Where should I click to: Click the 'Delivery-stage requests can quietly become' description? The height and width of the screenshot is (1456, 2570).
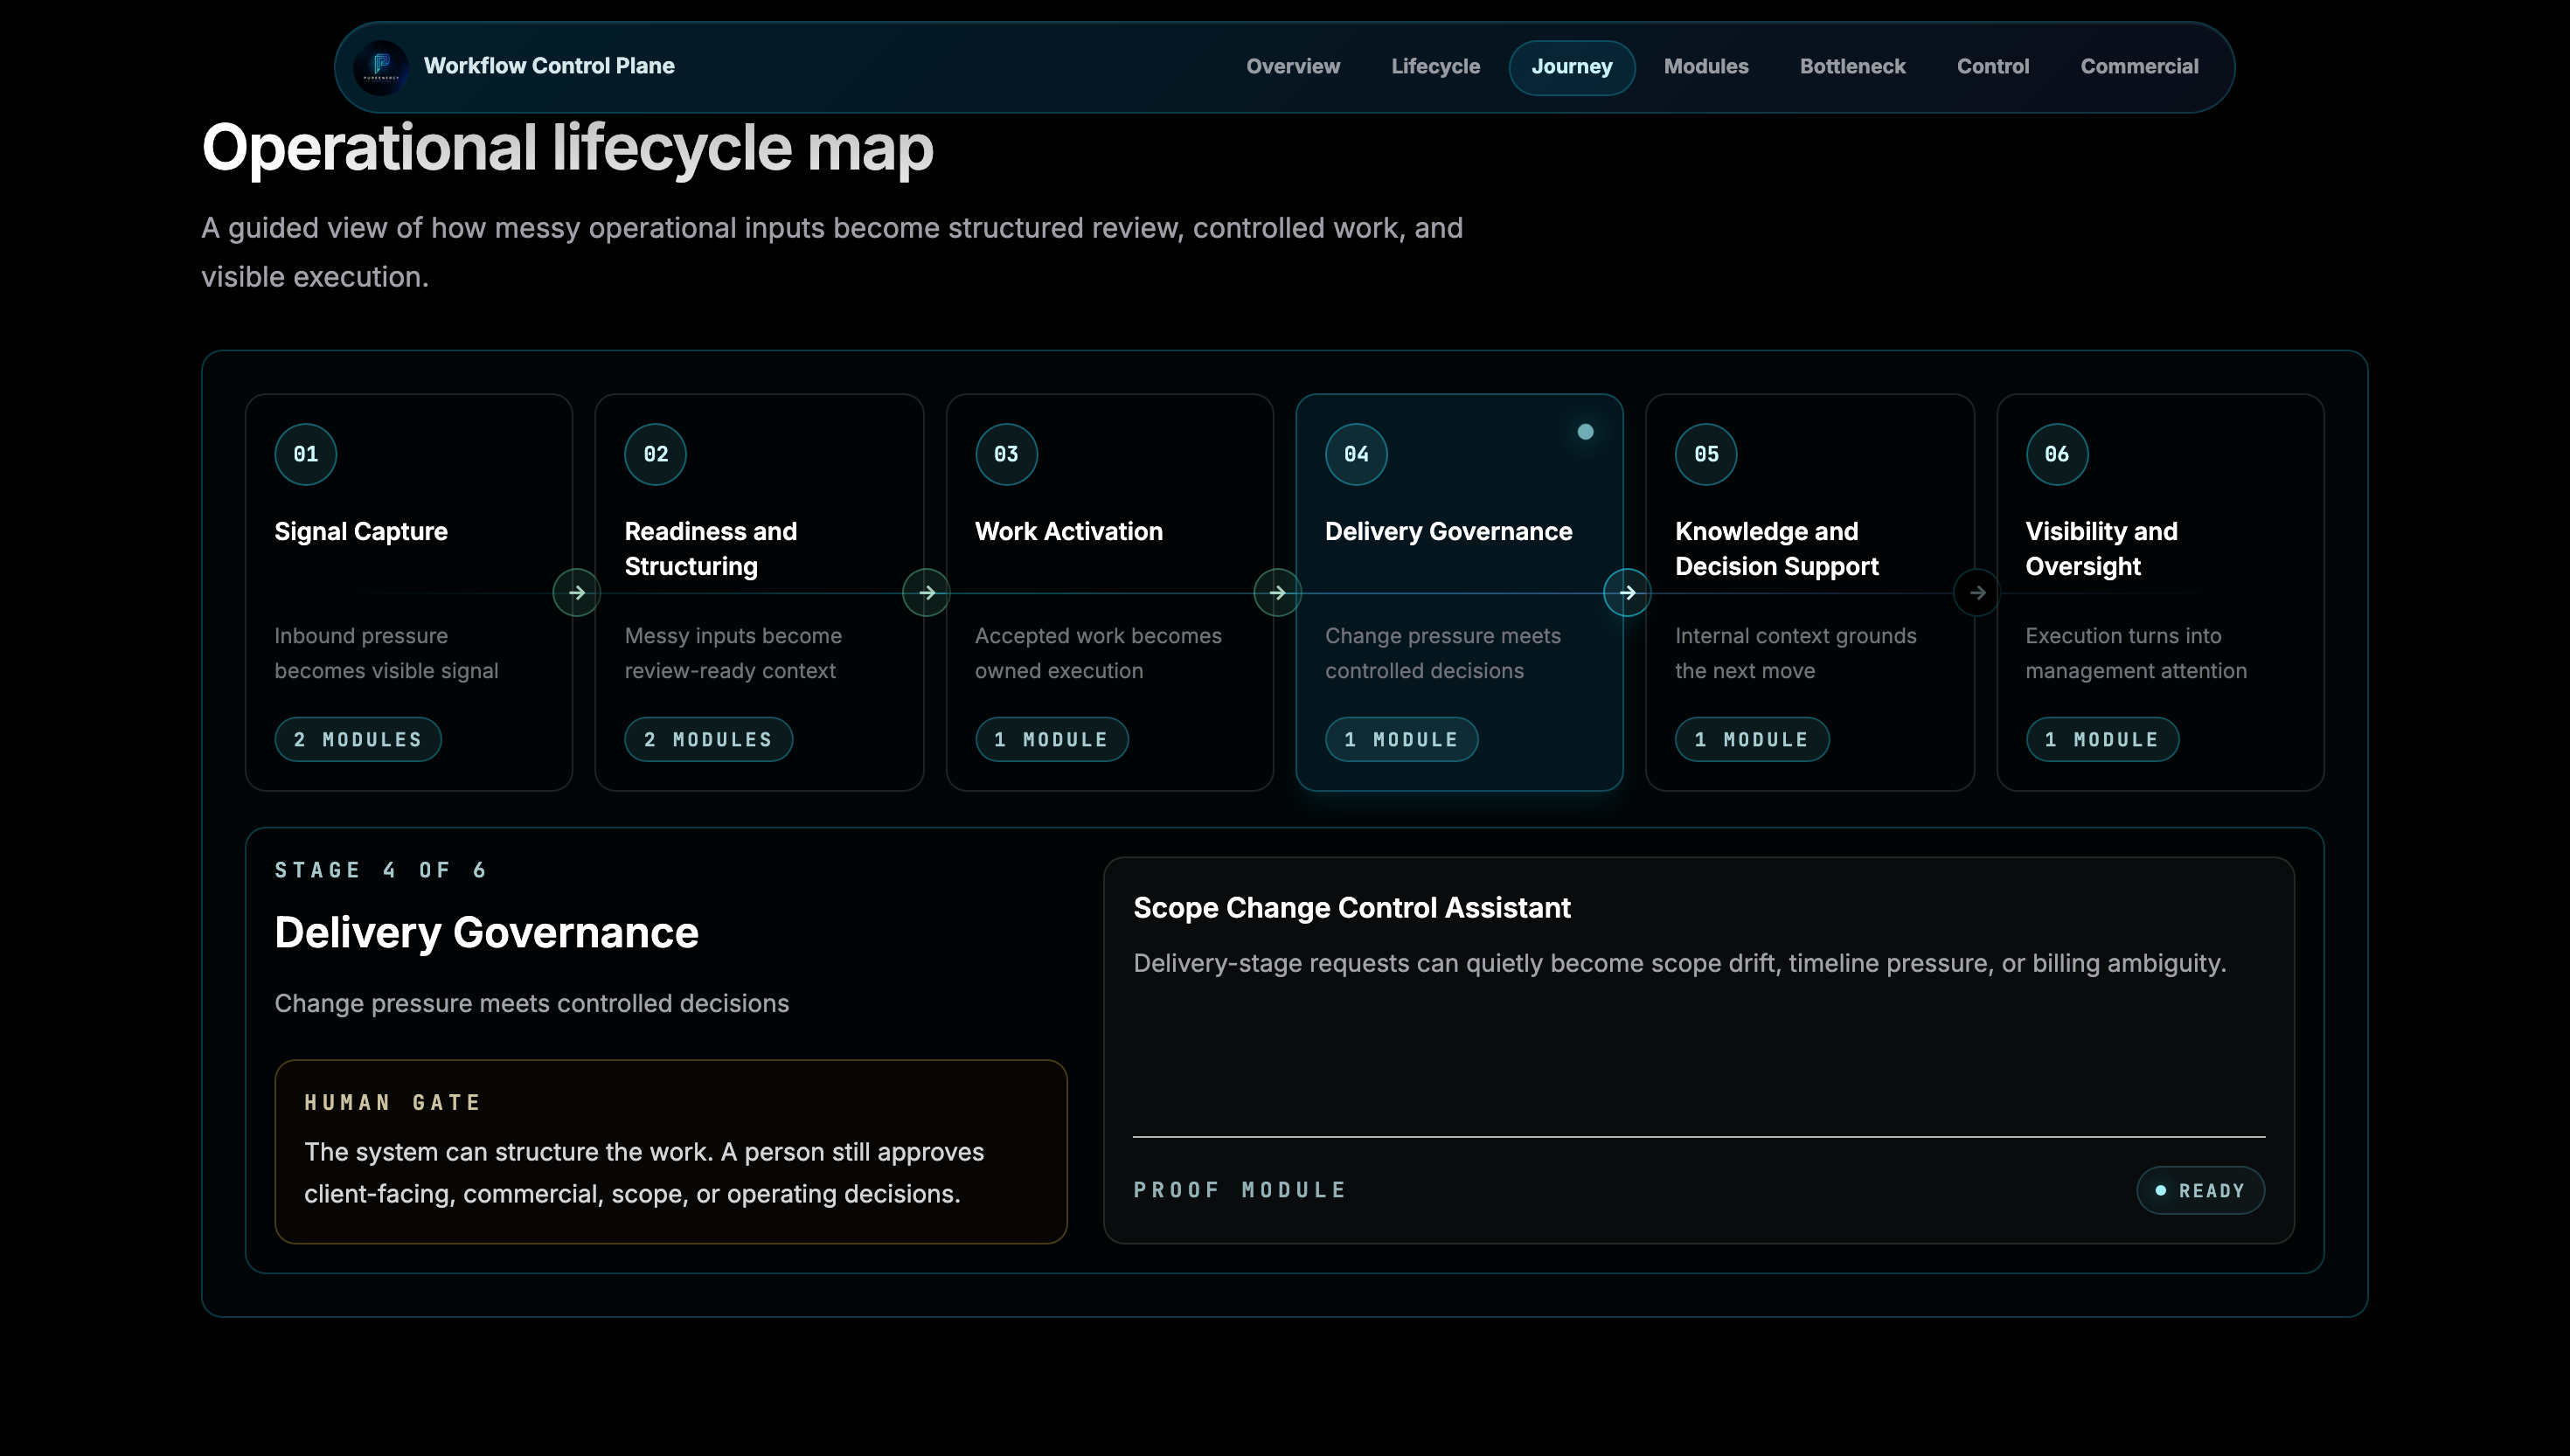[x=1680, y=964]
